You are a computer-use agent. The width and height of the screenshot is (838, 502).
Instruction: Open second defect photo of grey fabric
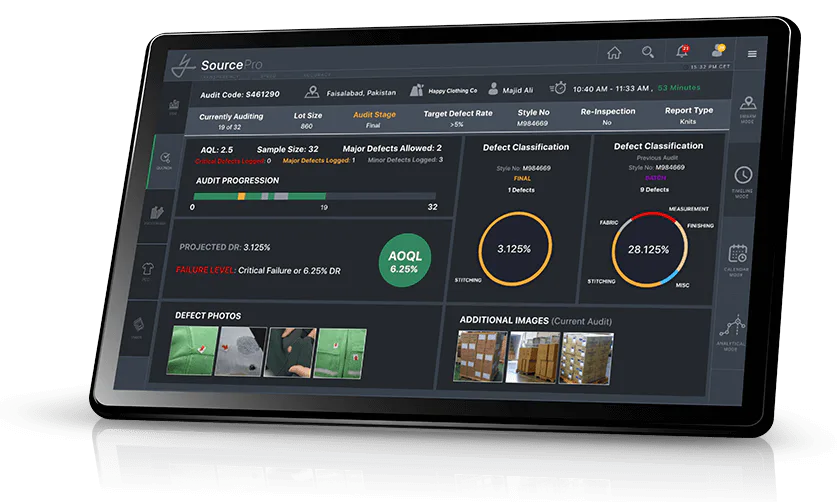point(240,352)
